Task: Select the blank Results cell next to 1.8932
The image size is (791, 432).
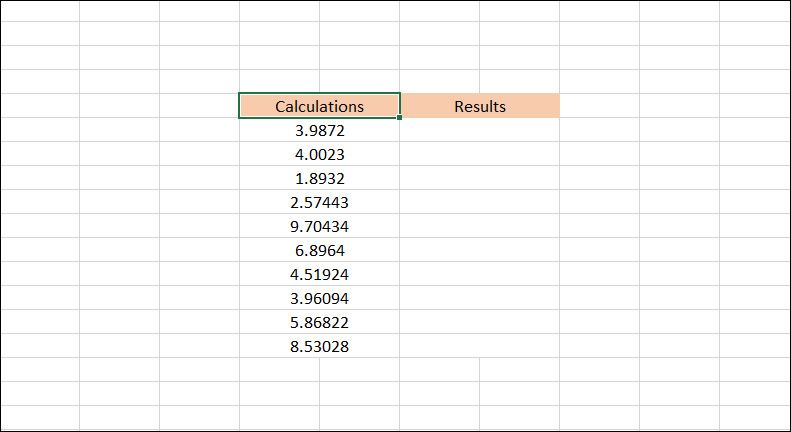Action: pyautogui.click(x=480, y=178)
